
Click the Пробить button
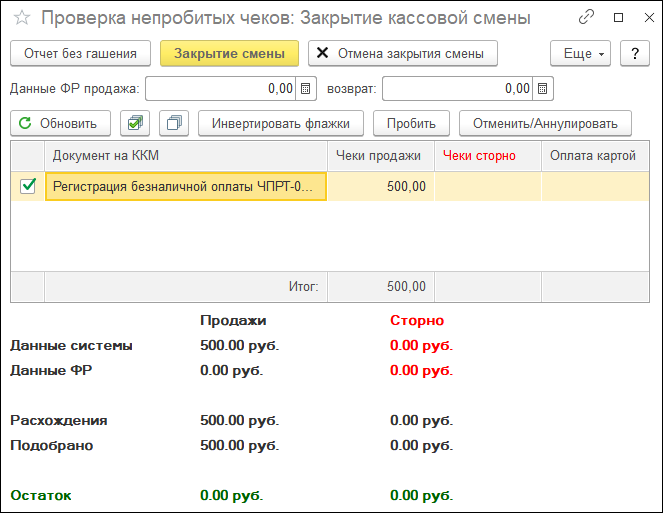411,123
